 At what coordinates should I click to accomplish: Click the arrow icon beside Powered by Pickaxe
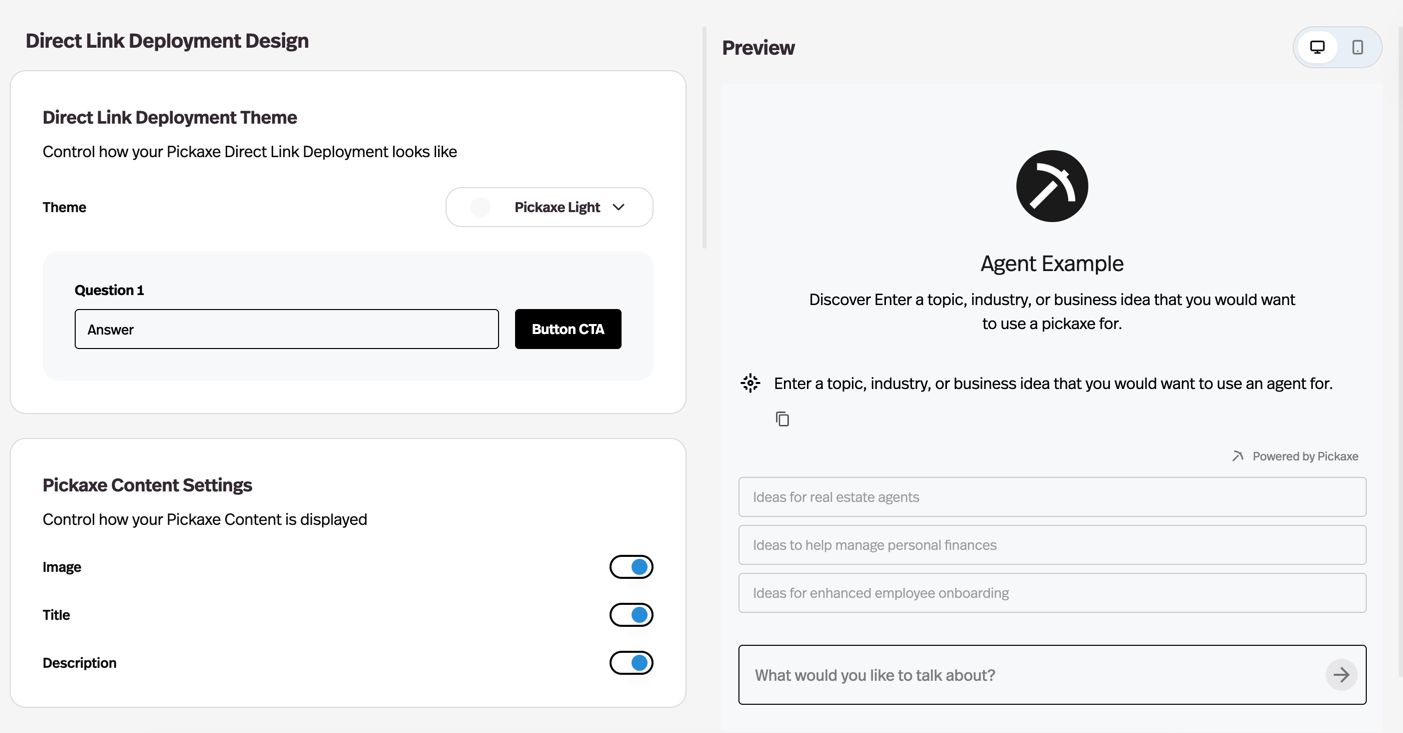click(1237, 455)
